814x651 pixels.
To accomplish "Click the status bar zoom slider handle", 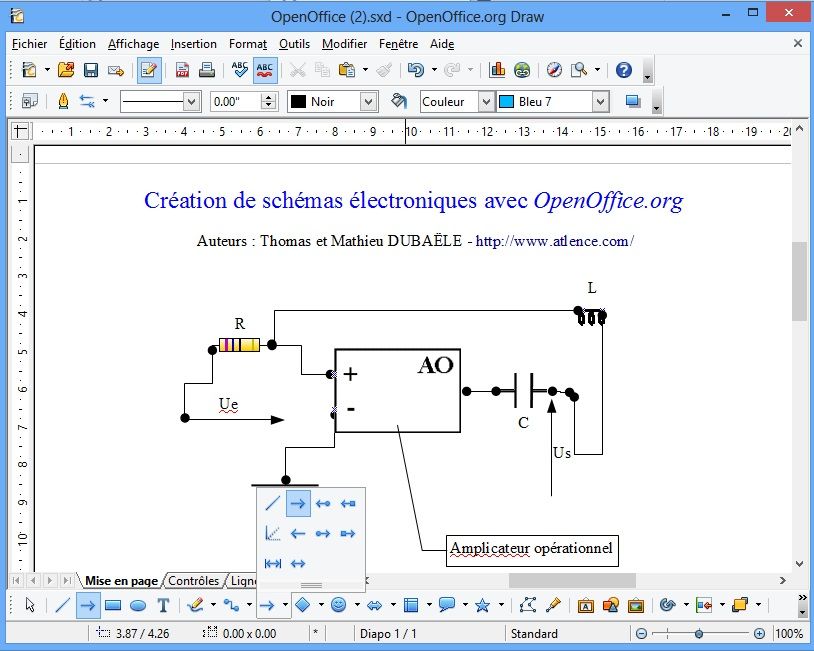I will pos(699,633).
